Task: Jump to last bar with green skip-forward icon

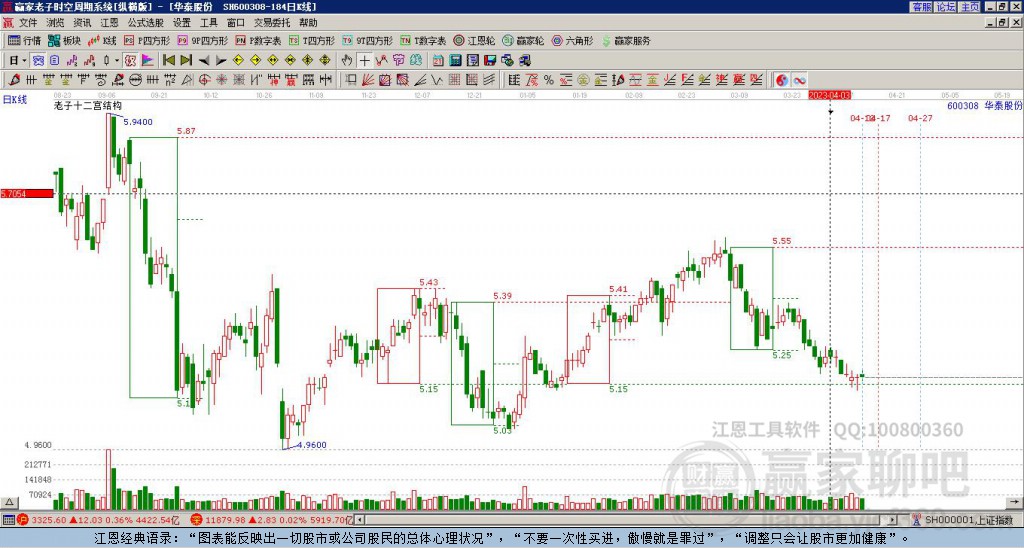Action: click(186, 61)
